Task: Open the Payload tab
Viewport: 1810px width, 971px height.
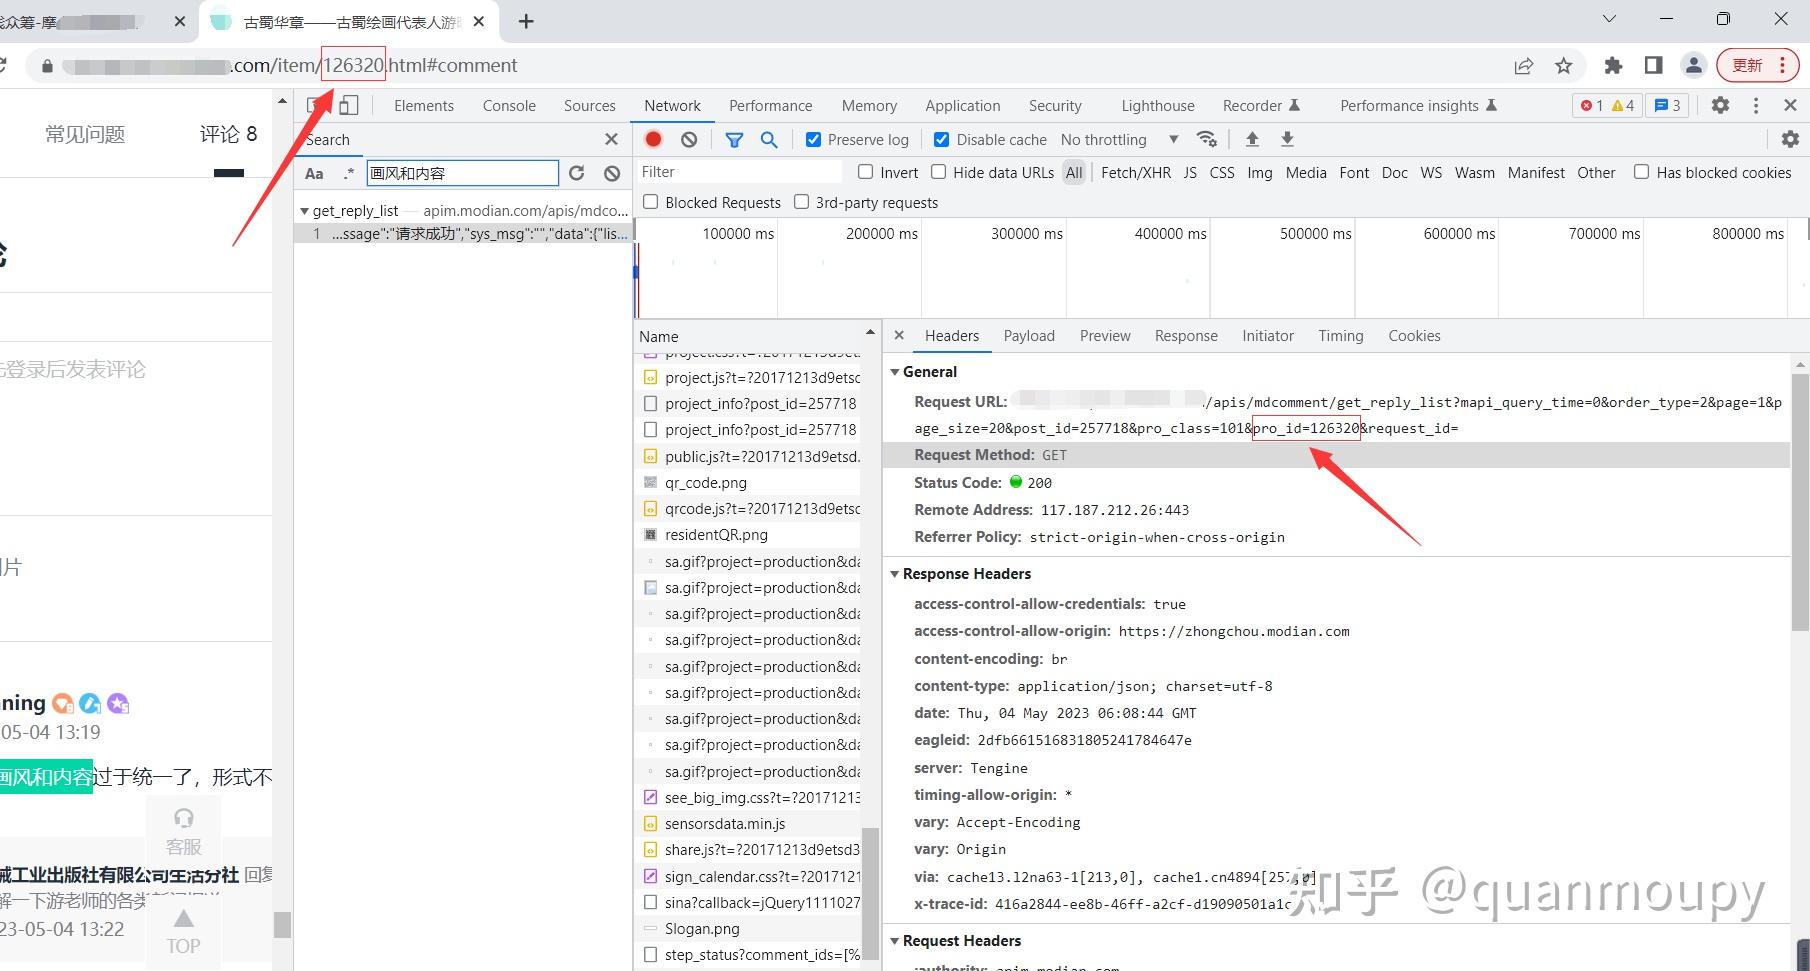Action: click(x=1029, y=336)
